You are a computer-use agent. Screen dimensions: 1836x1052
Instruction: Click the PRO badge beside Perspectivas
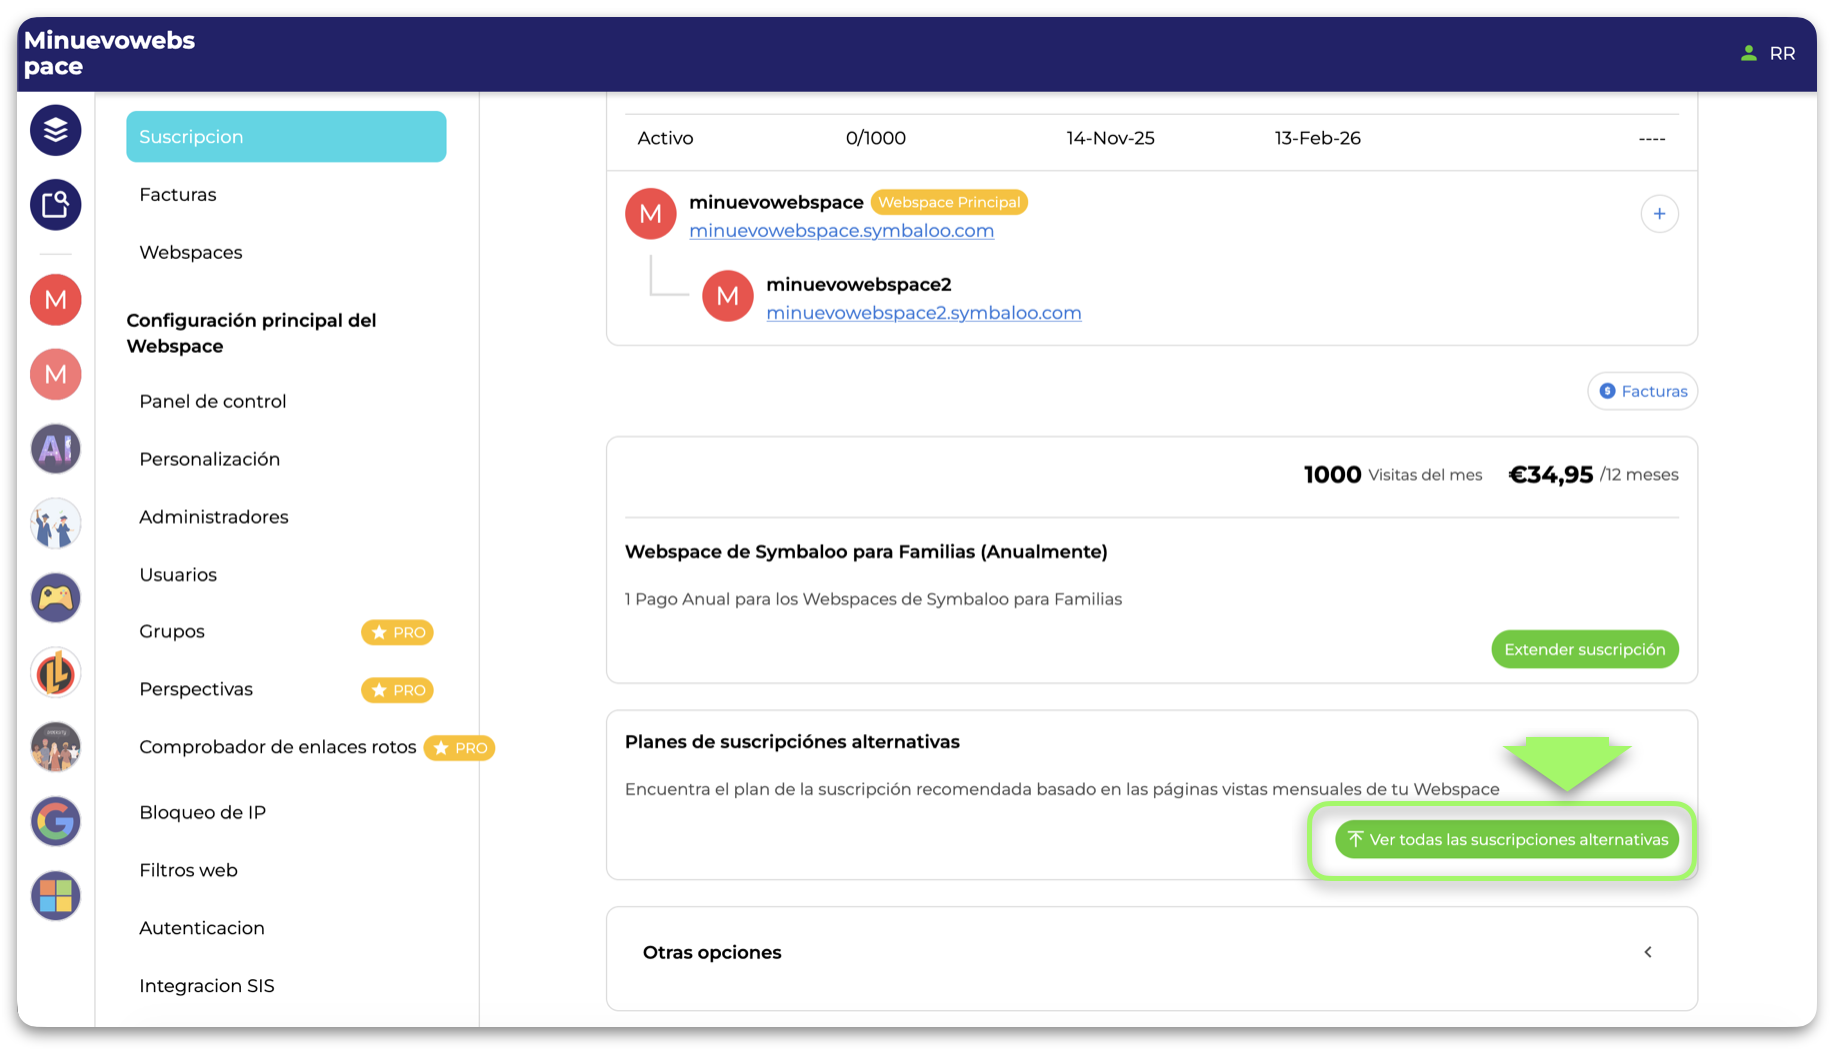pos(397,690)
